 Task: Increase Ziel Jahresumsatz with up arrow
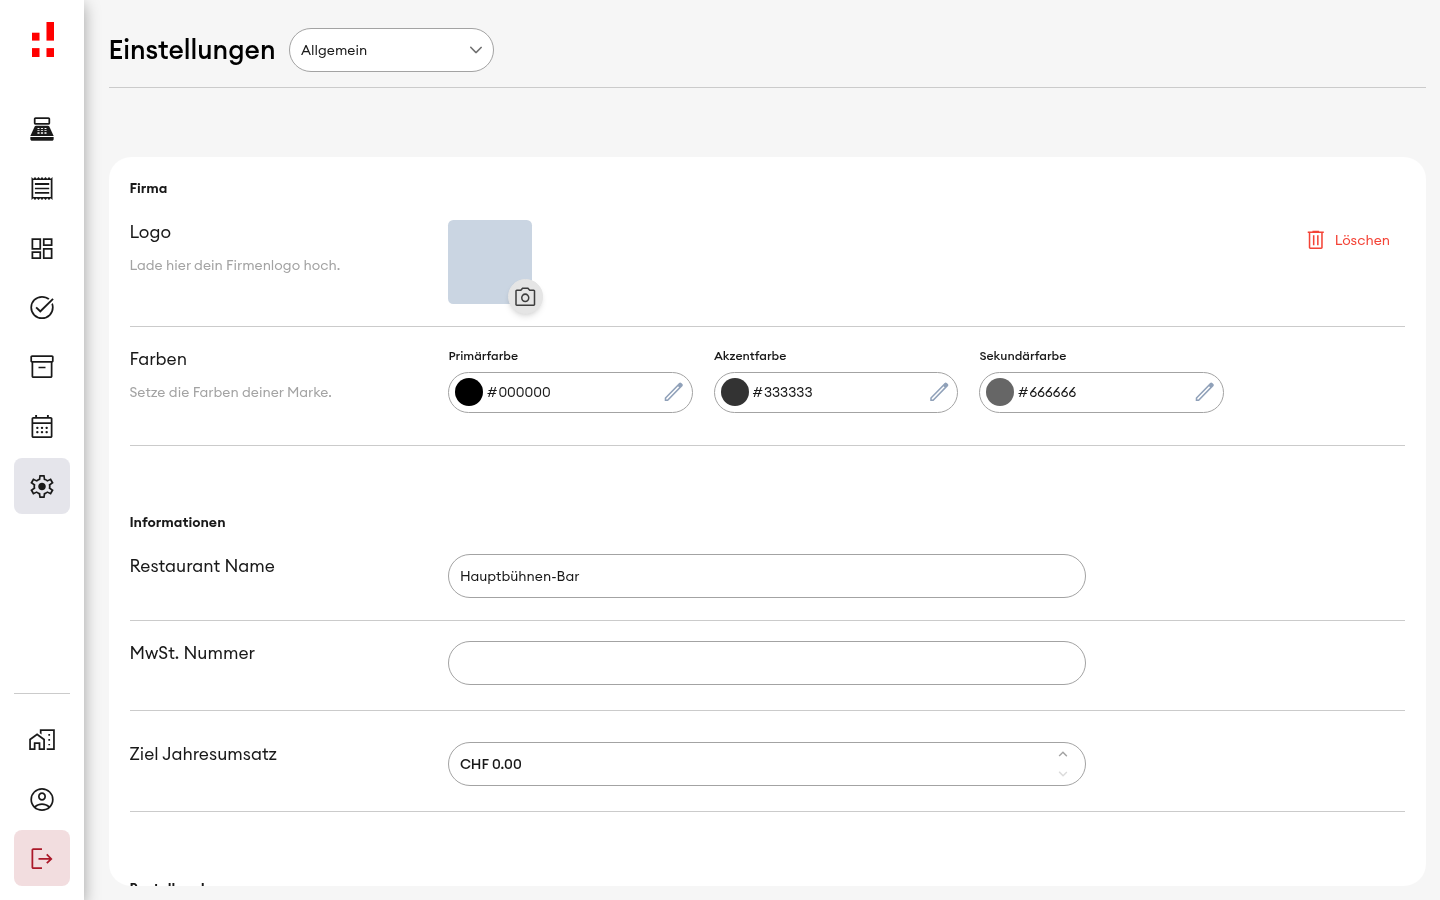coord(1063,754)
